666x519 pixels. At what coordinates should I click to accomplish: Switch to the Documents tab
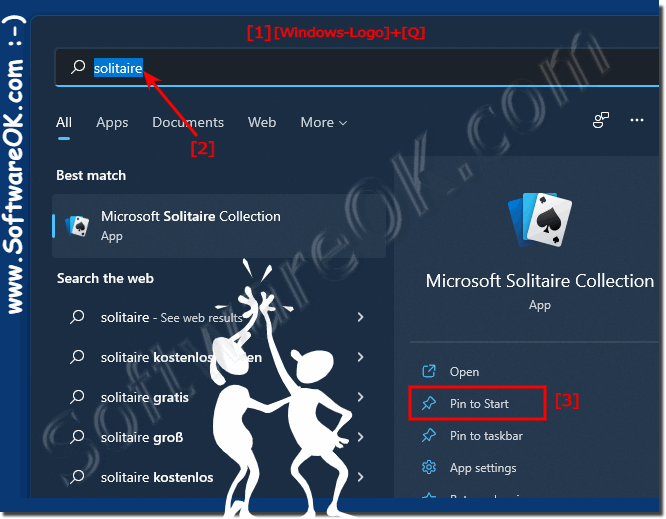pyautogui.click(x=188, y=122)
